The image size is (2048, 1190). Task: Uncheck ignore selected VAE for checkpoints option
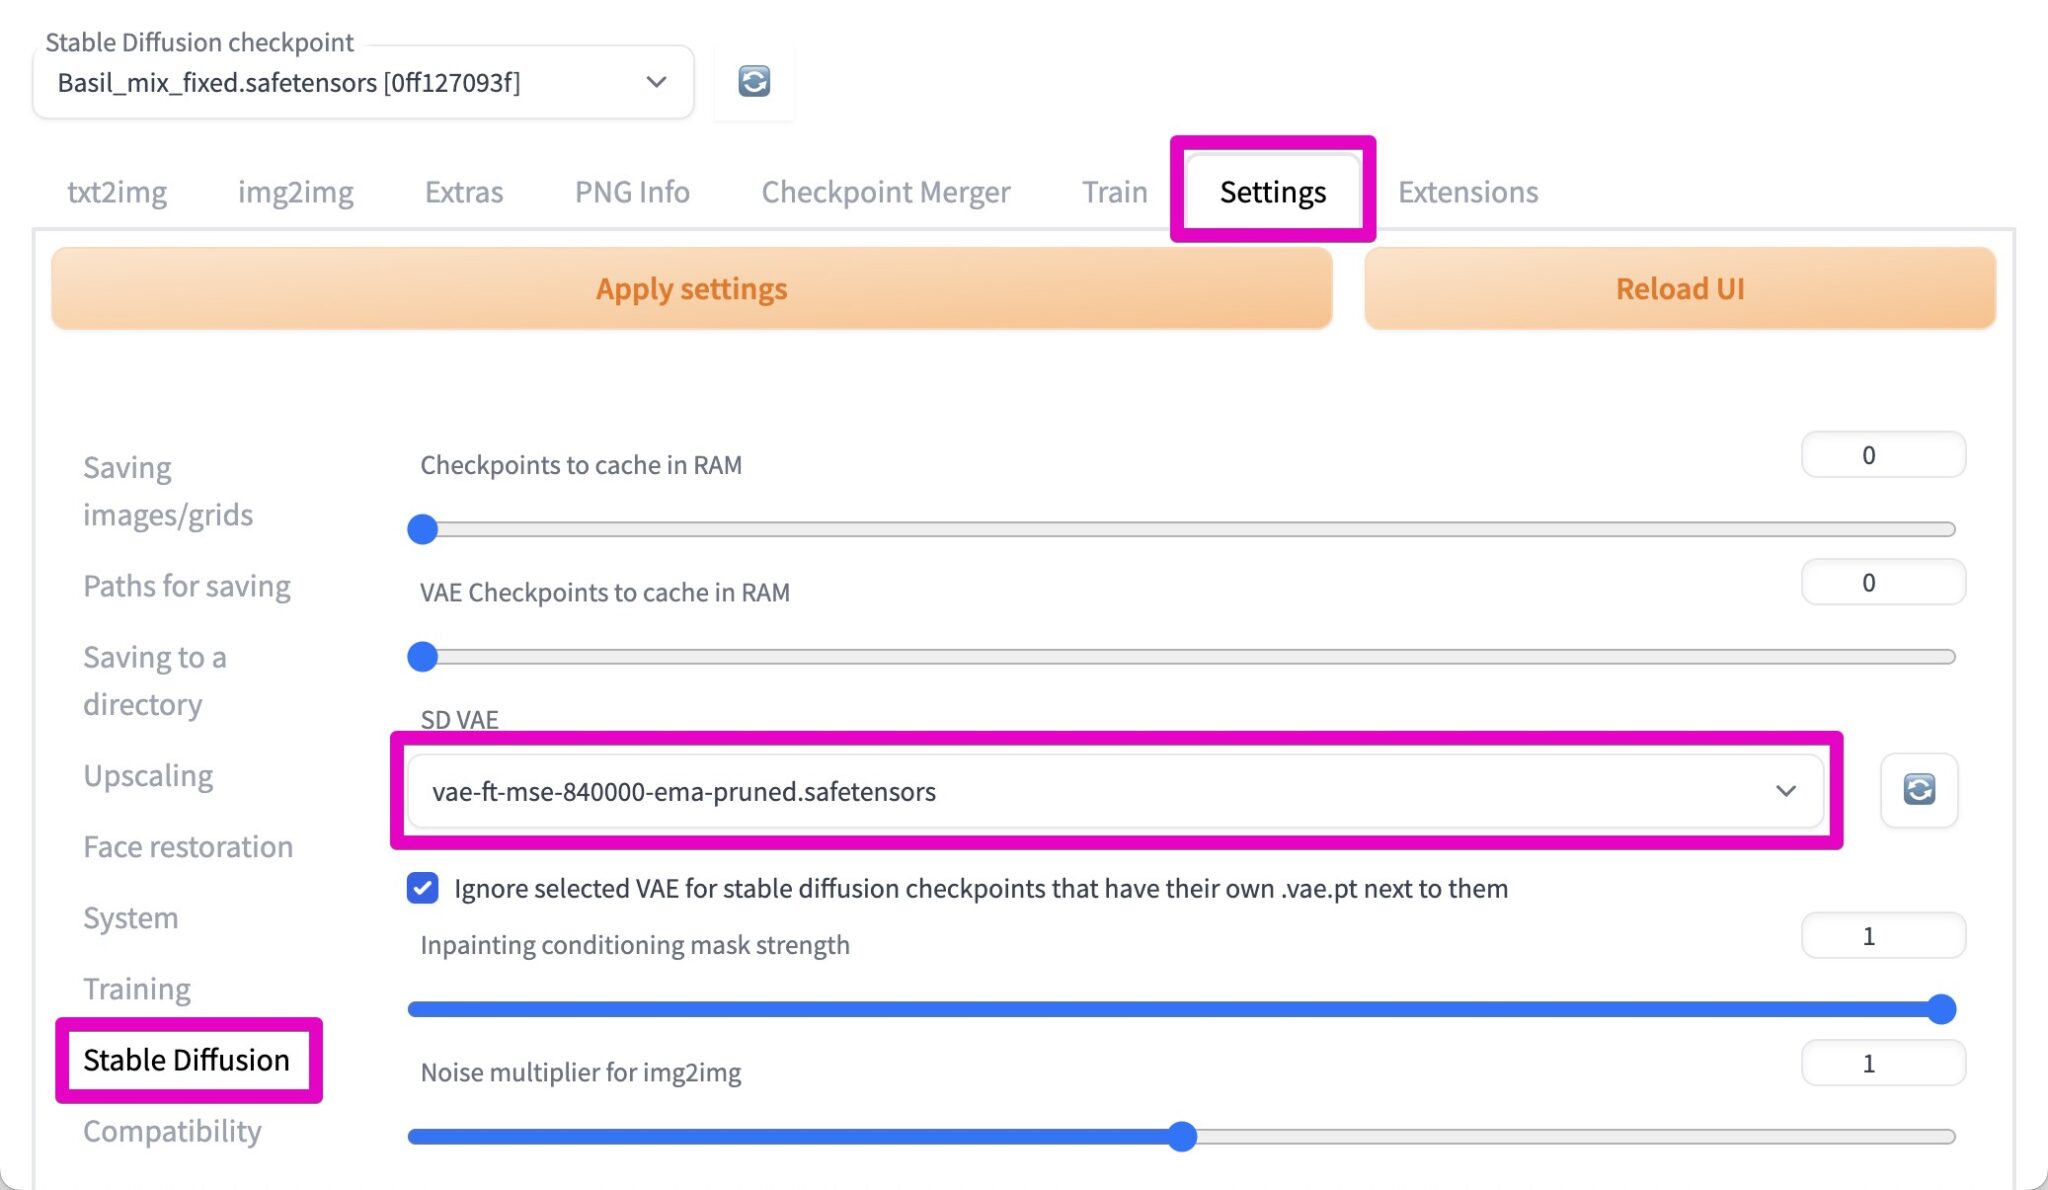(x=423, y=888)
